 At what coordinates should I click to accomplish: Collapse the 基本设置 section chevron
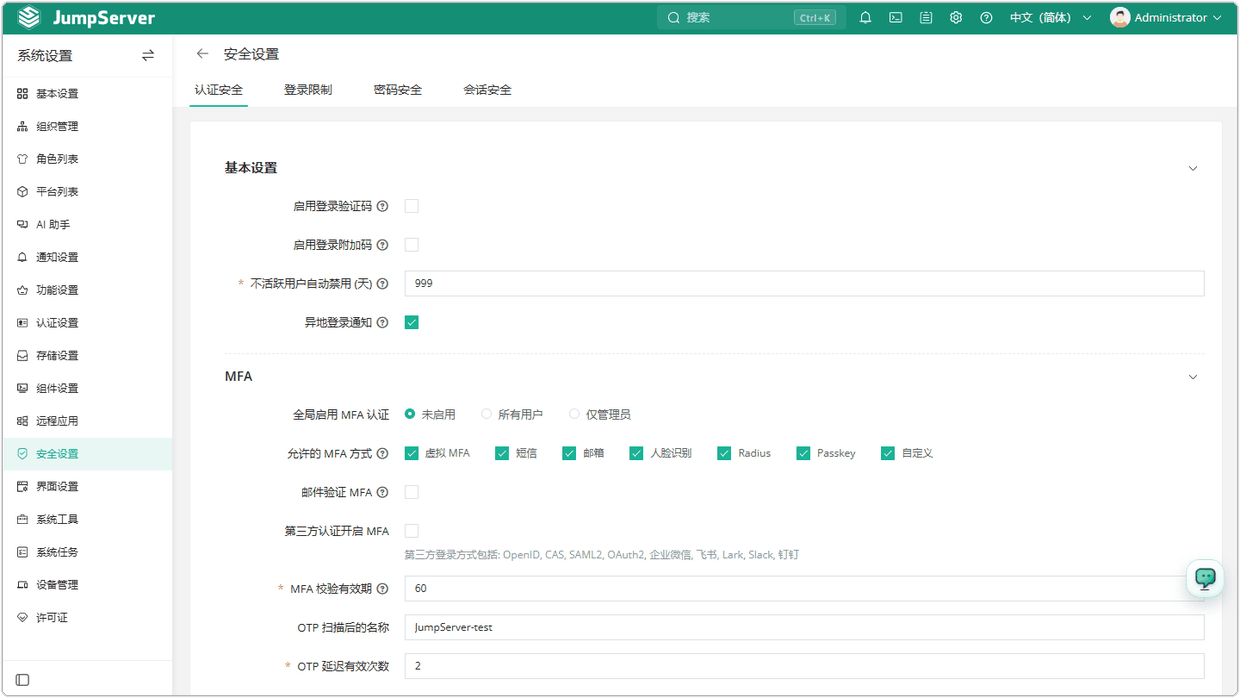pyautogui.click(x=1193, y=169)
